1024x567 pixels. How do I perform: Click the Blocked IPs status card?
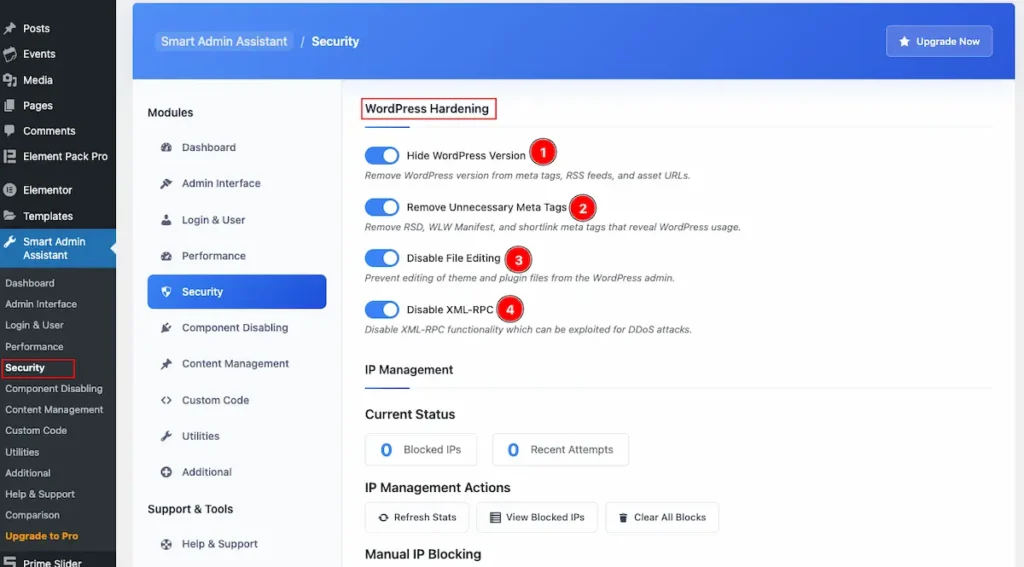pos(421,449)
